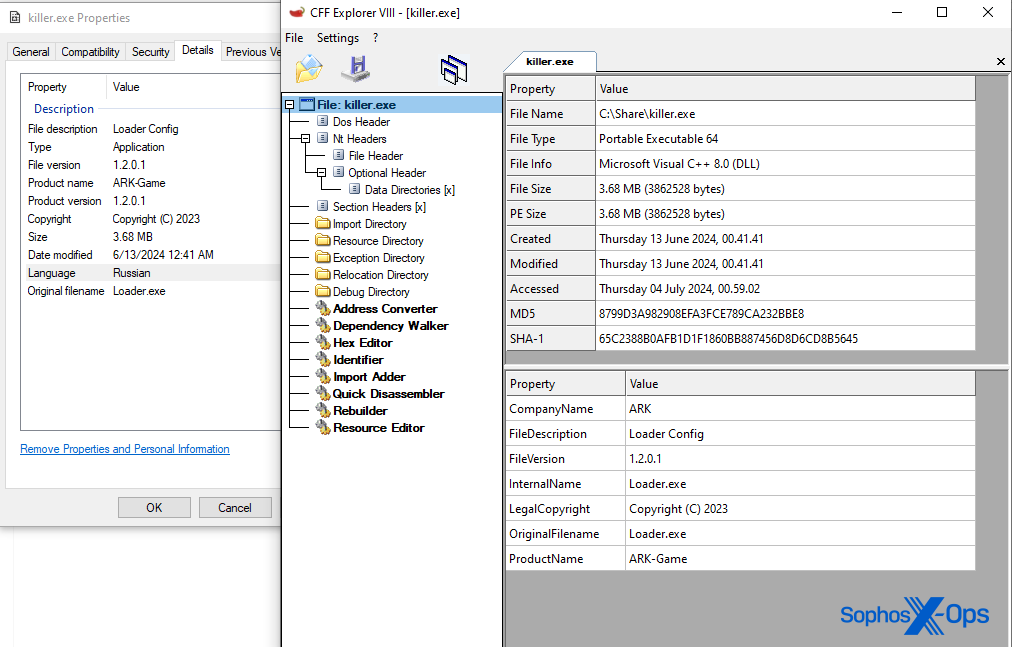Click the LegalCopyright value Copyright (C) 2023
The height and width of the screenshot is (647, 1012).
click(800, 509)
